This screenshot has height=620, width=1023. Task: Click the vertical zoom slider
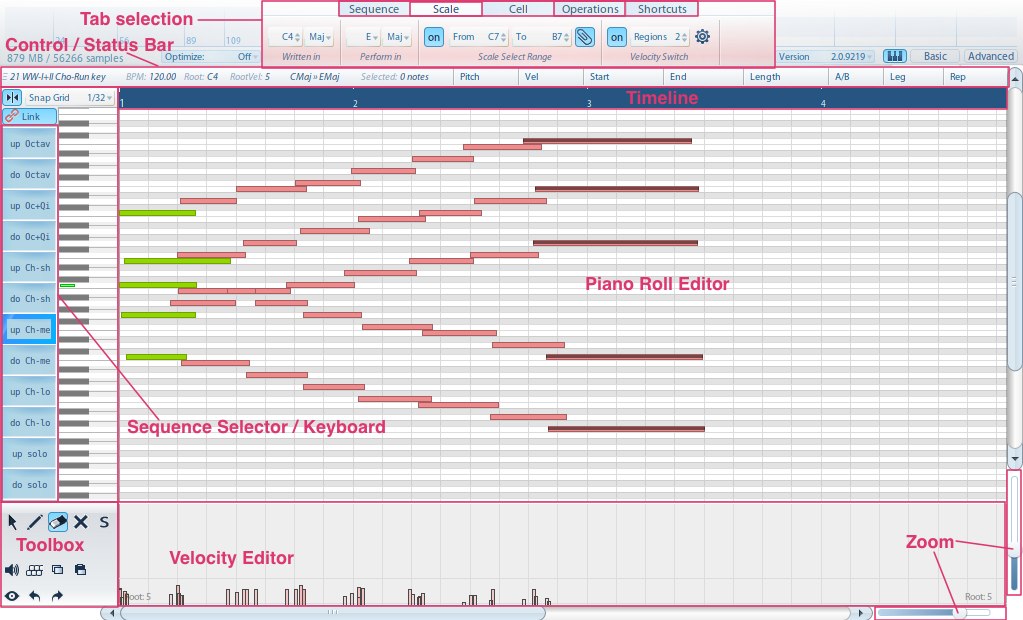[1015, 532]
